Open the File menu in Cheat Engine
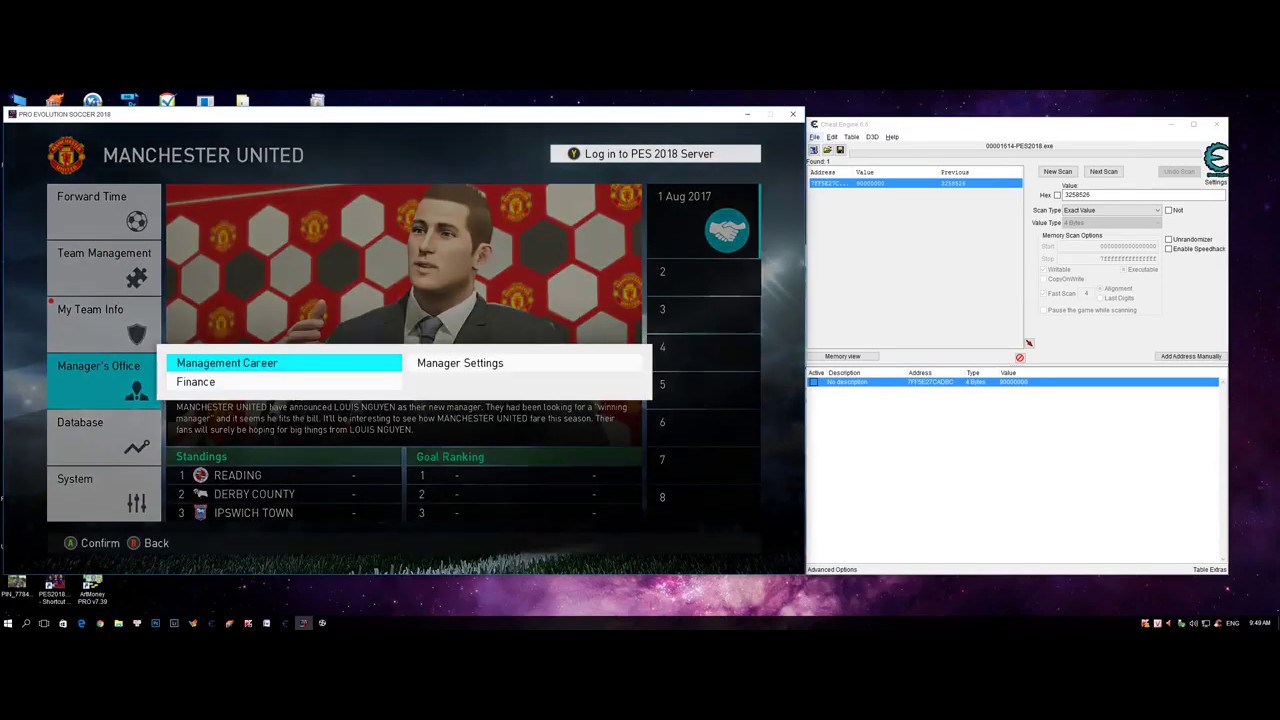 click(814, 137)
